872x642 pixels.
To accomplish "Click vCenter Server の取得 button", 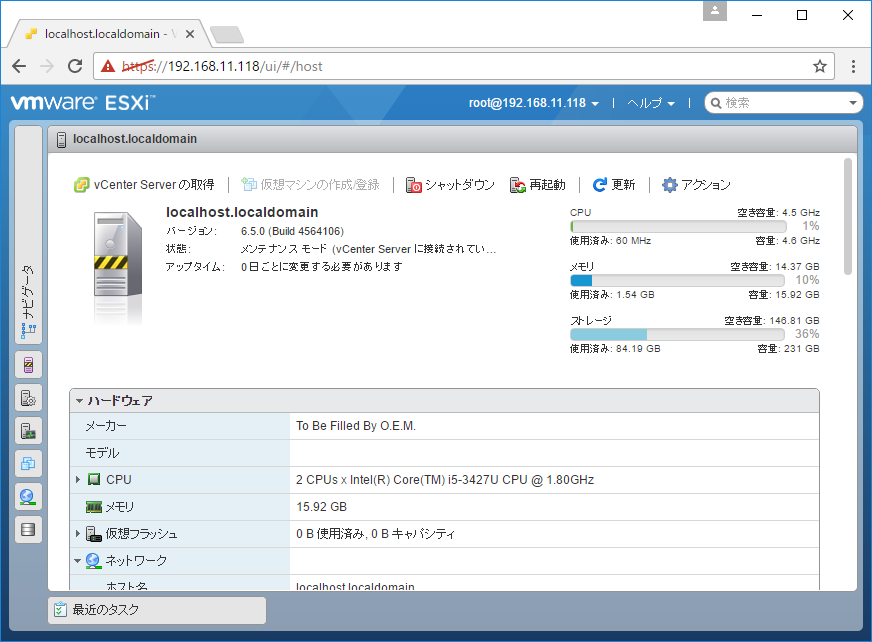I will click(144, 185).
